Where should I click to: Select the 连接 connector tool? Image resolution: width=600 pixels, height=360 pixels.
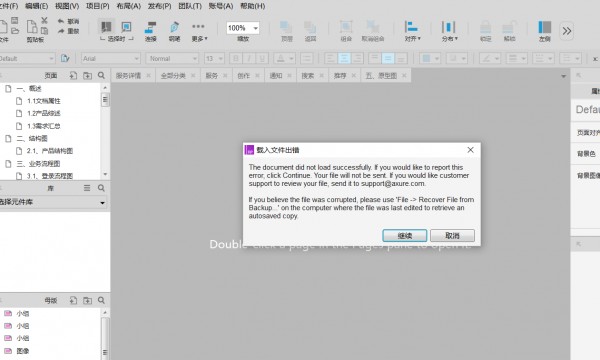(x=150, y=31)
